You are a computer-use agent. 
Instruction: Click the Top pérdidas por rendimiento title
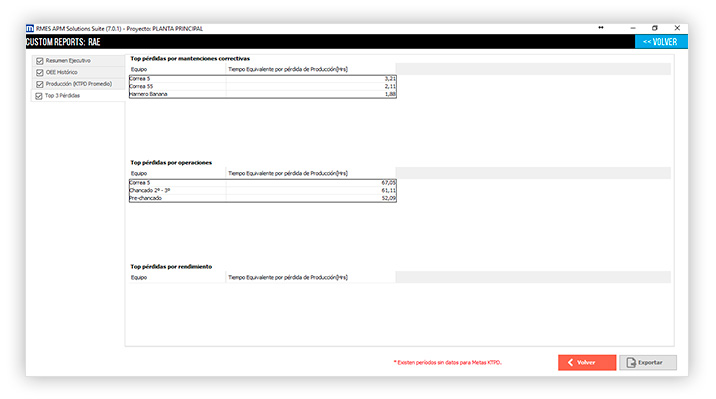click(171, 267)
